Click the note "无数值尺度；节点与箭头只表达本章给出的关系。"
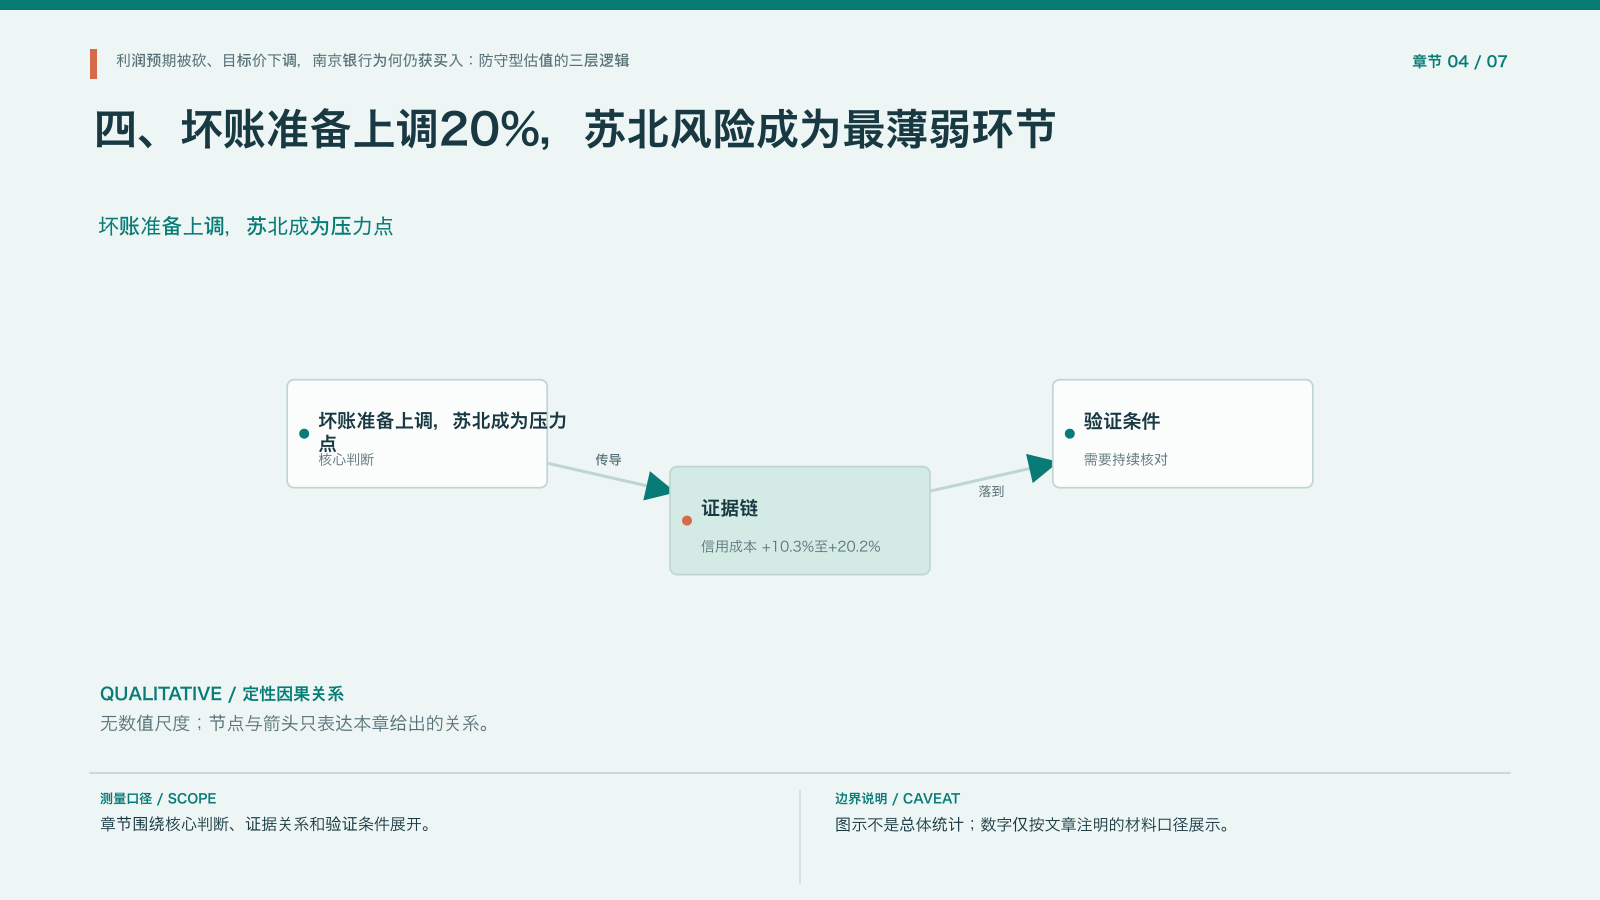This screenshot has width=1600, height=900. [x=297, y=723]
